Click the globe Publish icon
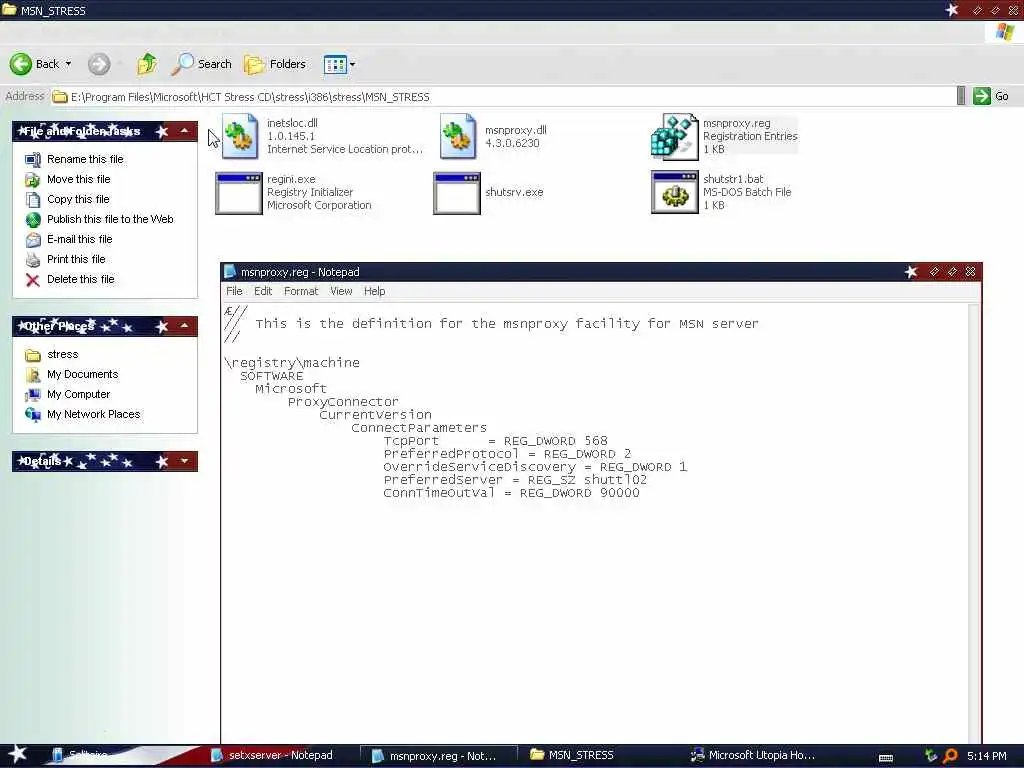Image resolution: width=1024 pixels, height=768 pixels. 33,219
